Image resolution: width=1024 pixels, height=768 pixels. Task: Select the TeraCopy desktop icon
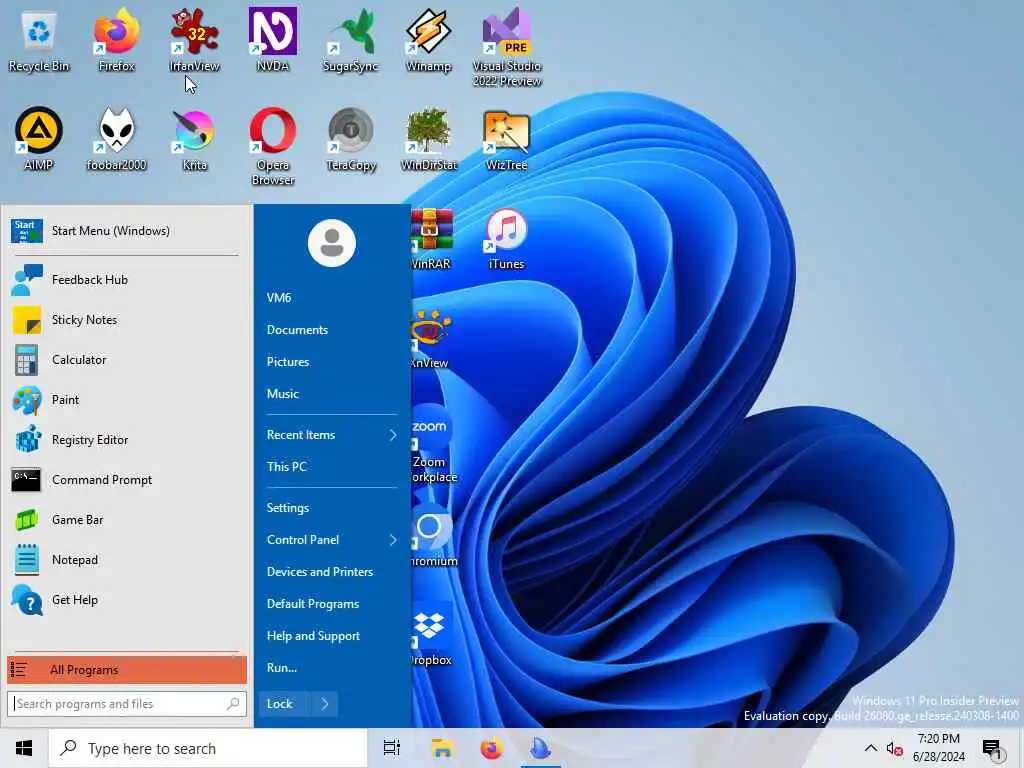point(351,138)
